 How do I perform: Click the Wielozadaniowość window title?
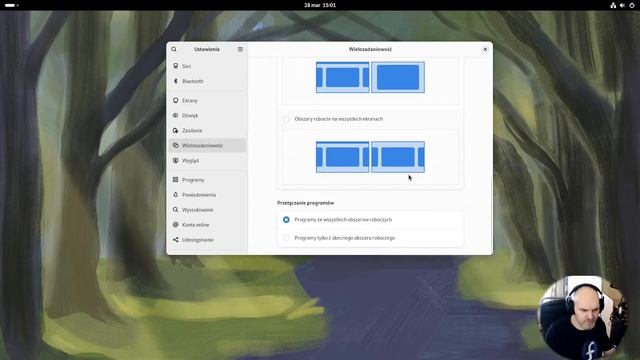point(370,49)
